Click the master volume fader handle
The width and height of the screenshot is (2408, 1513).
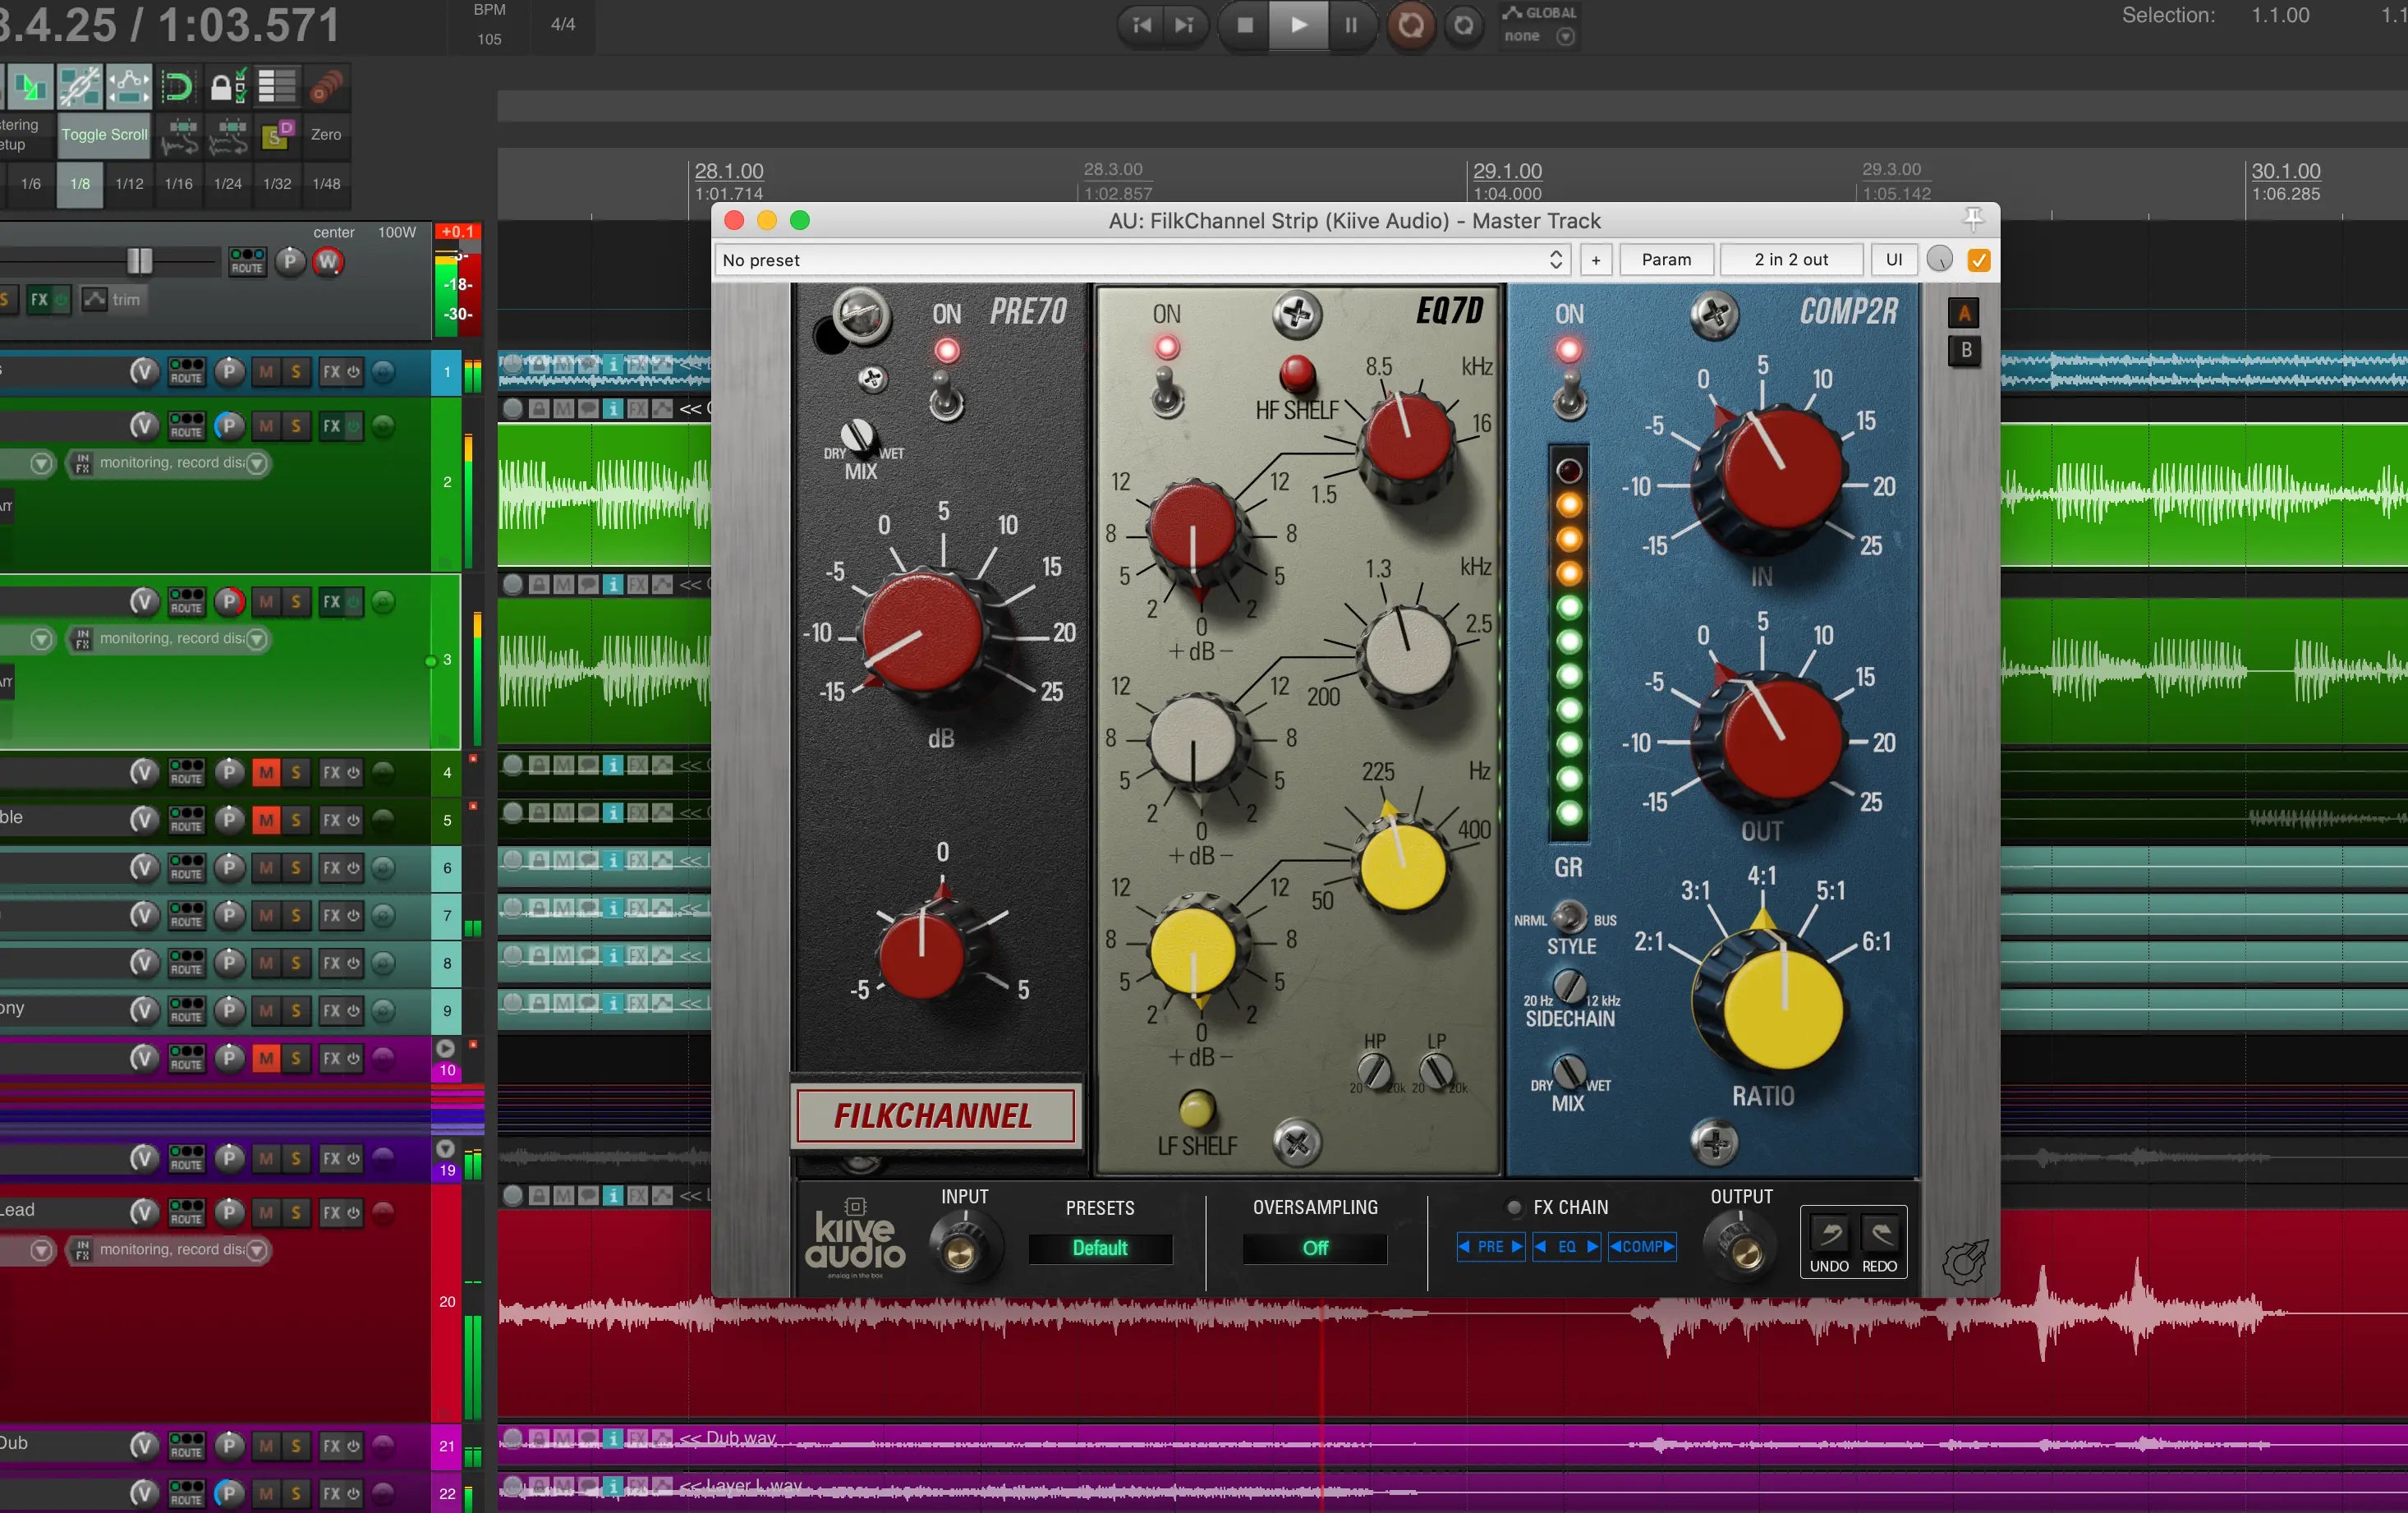(139, 261)
